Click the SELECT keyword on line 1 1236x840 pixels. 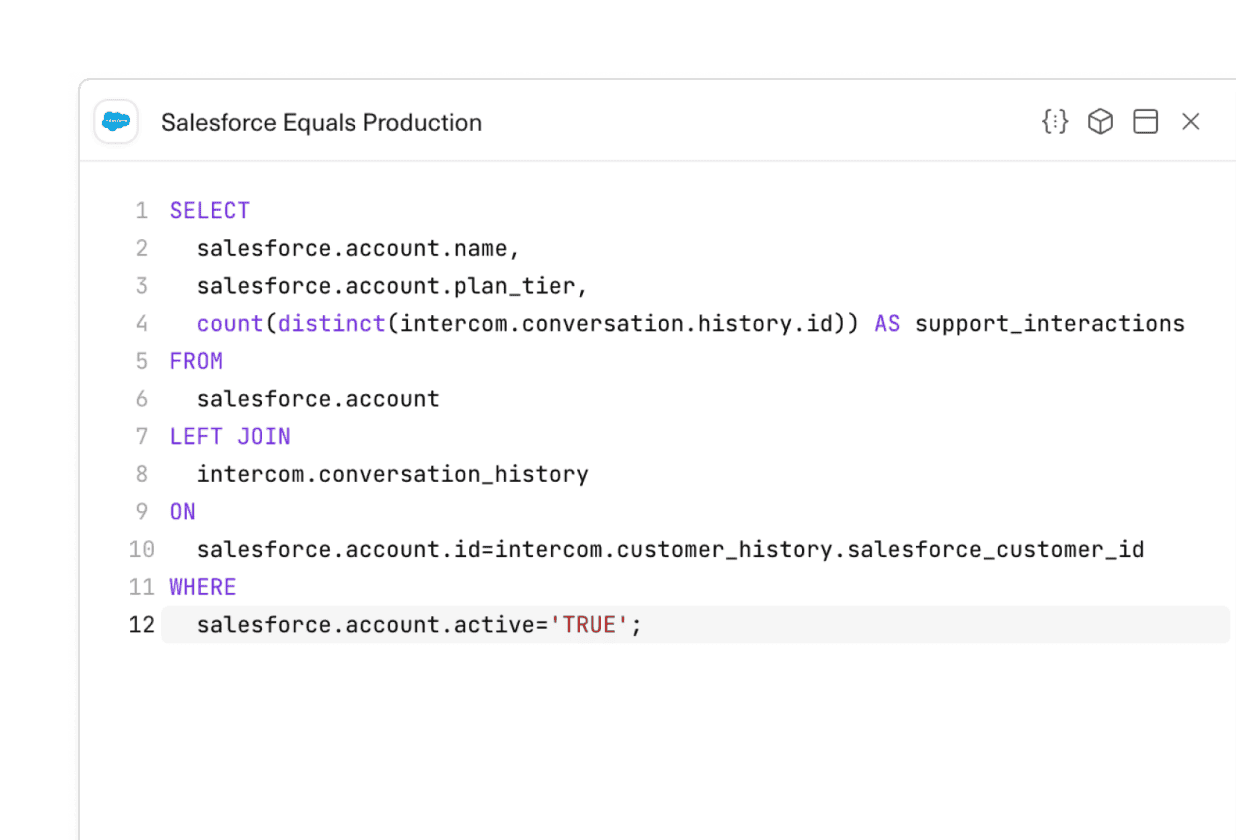(209, 210)
